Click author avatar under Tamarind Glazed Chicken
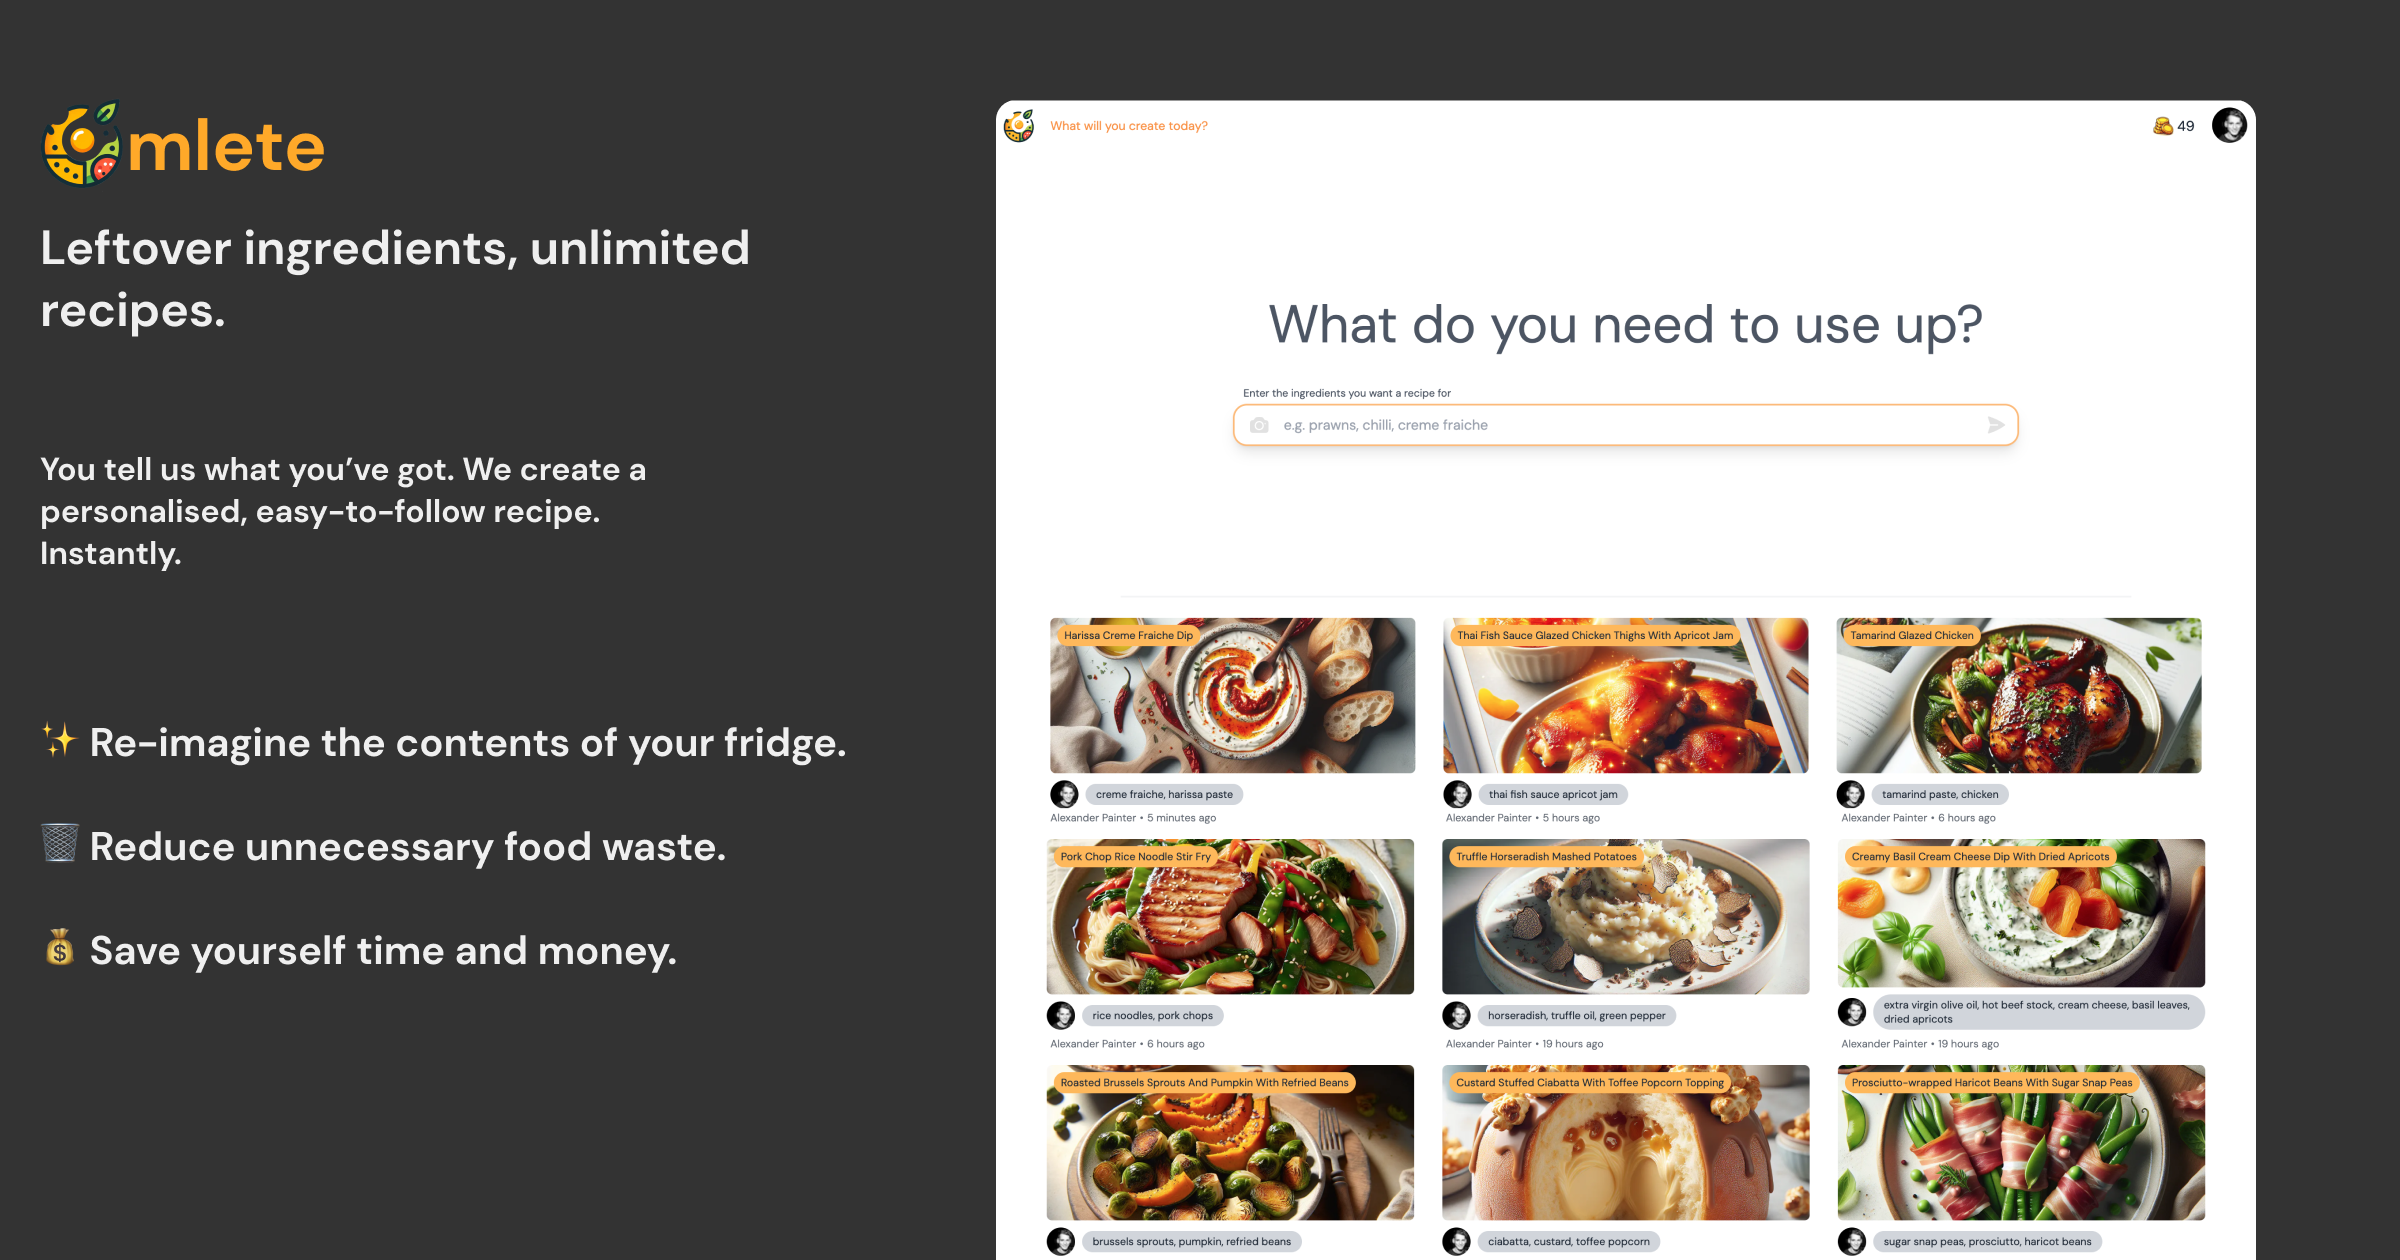2400x1260 pixels. [1851, 794]
